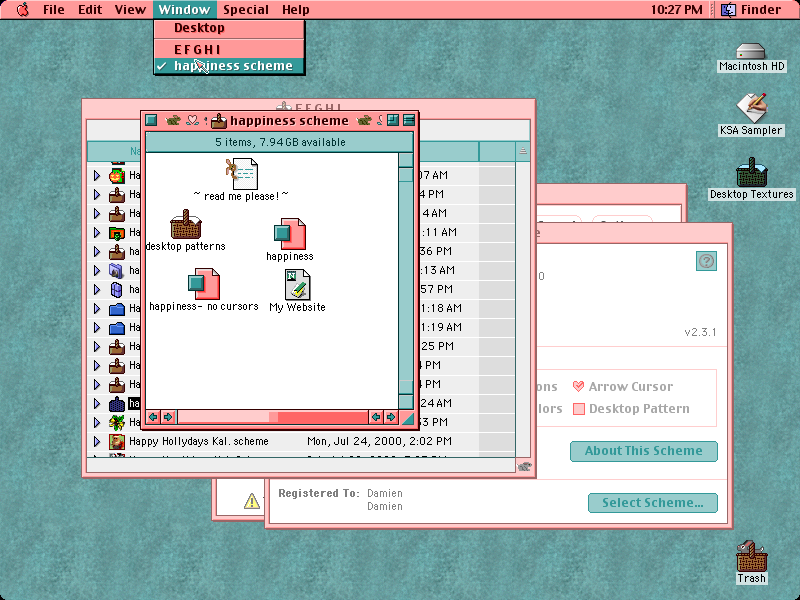Select the Happy Hollydays Kal. scheme icon
Screen dimensions: 800x600
(x=117, y=441)
